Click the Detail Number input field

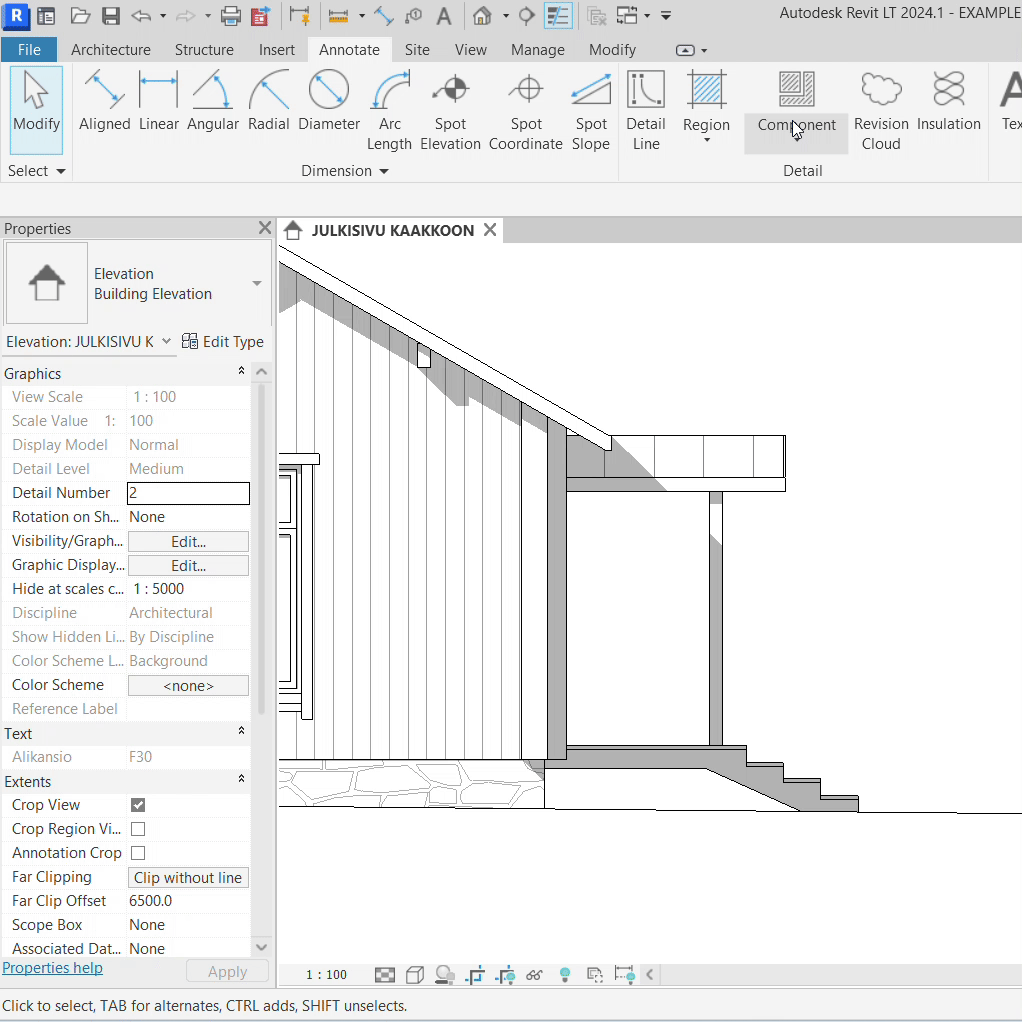(x=188, y=493)
